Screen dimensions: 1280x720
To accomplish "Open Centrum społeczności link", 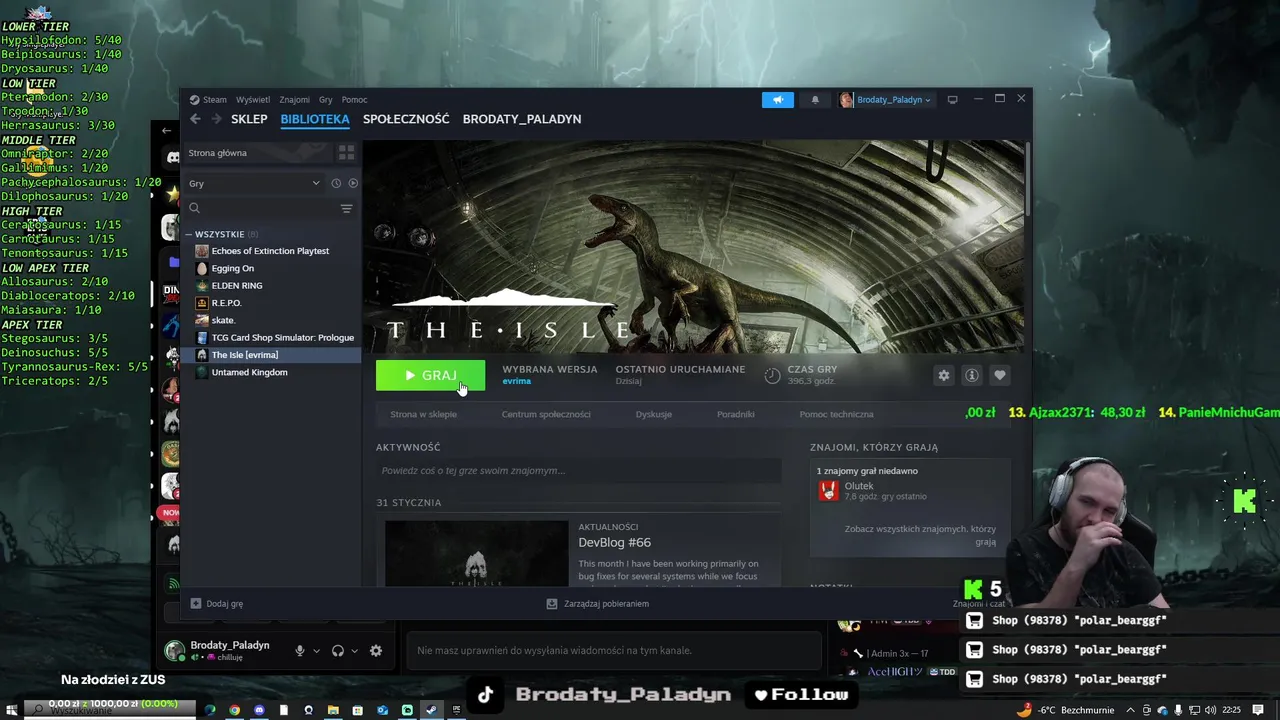I will tap(546, 414).
